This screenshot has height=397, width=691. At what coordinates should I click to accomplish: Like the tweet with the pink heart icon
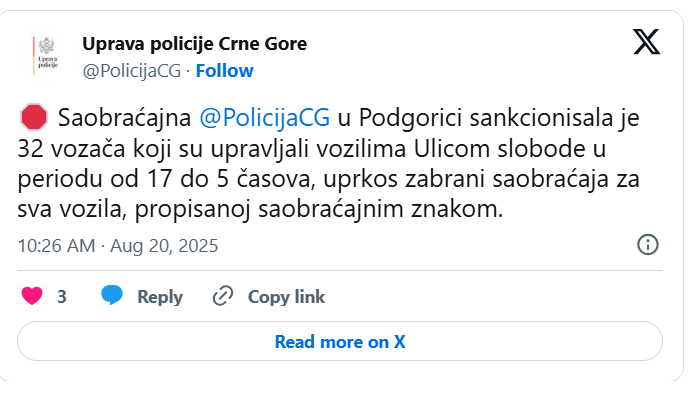point(32,296)
